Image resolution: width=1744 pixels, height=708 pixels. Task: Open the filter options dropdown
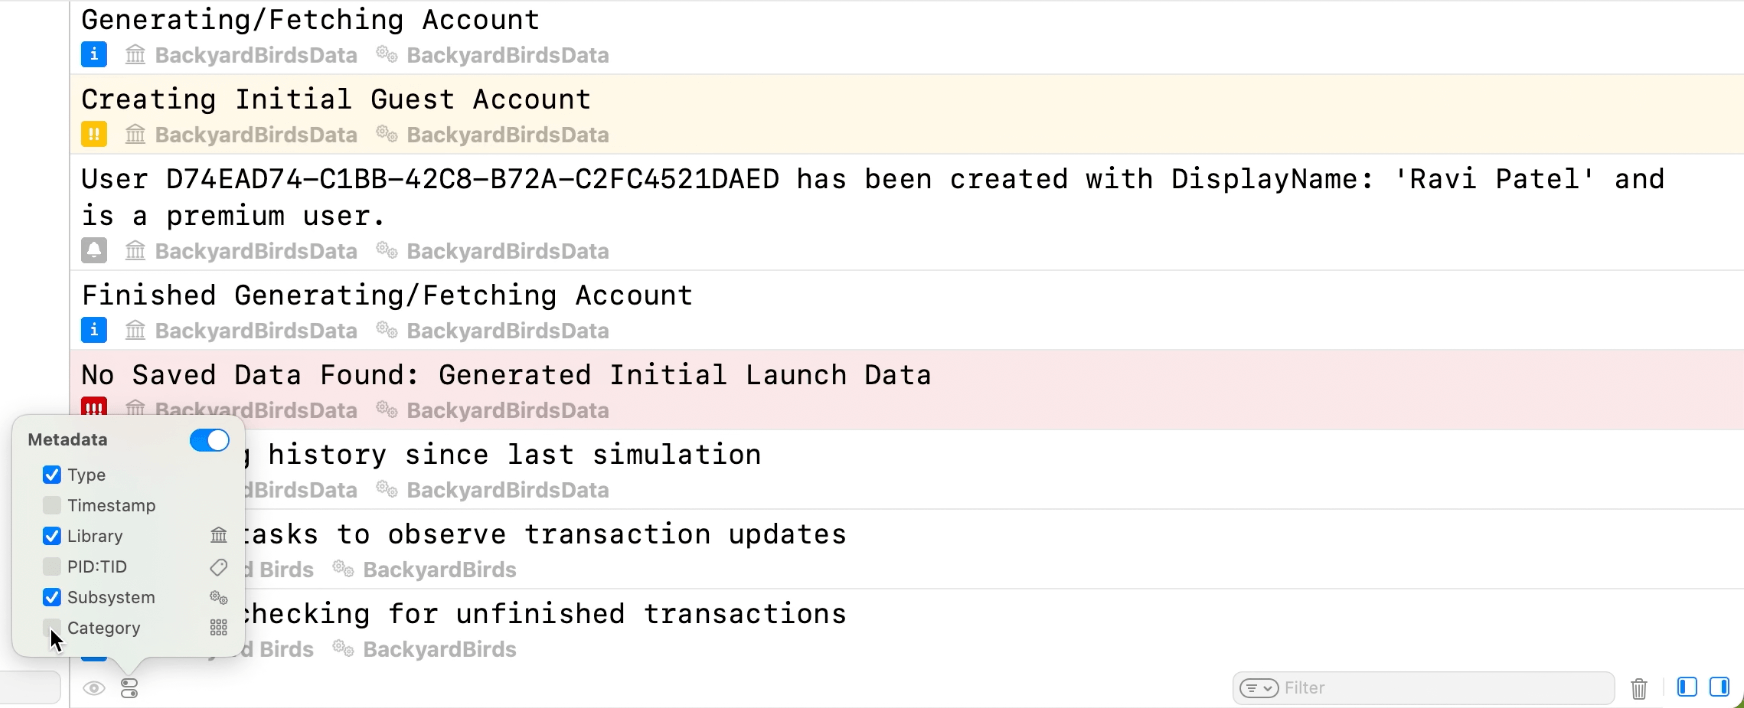pos(1258,688)
